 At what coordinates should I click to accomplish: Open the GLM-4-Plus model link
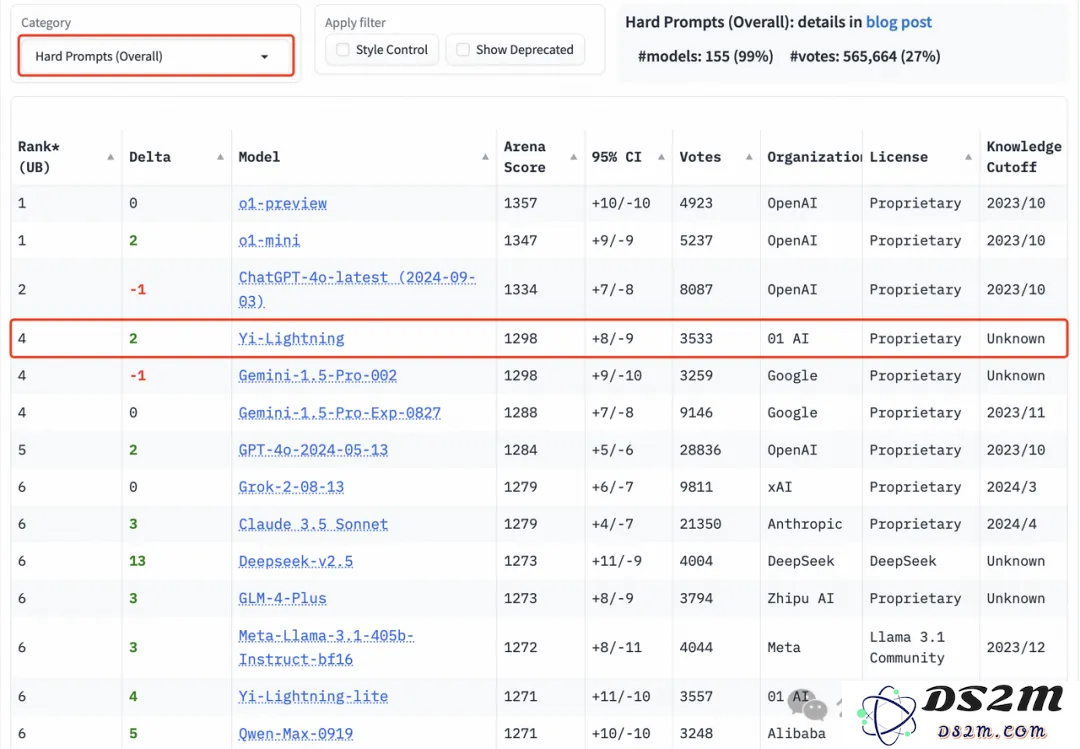click(282, 599)
